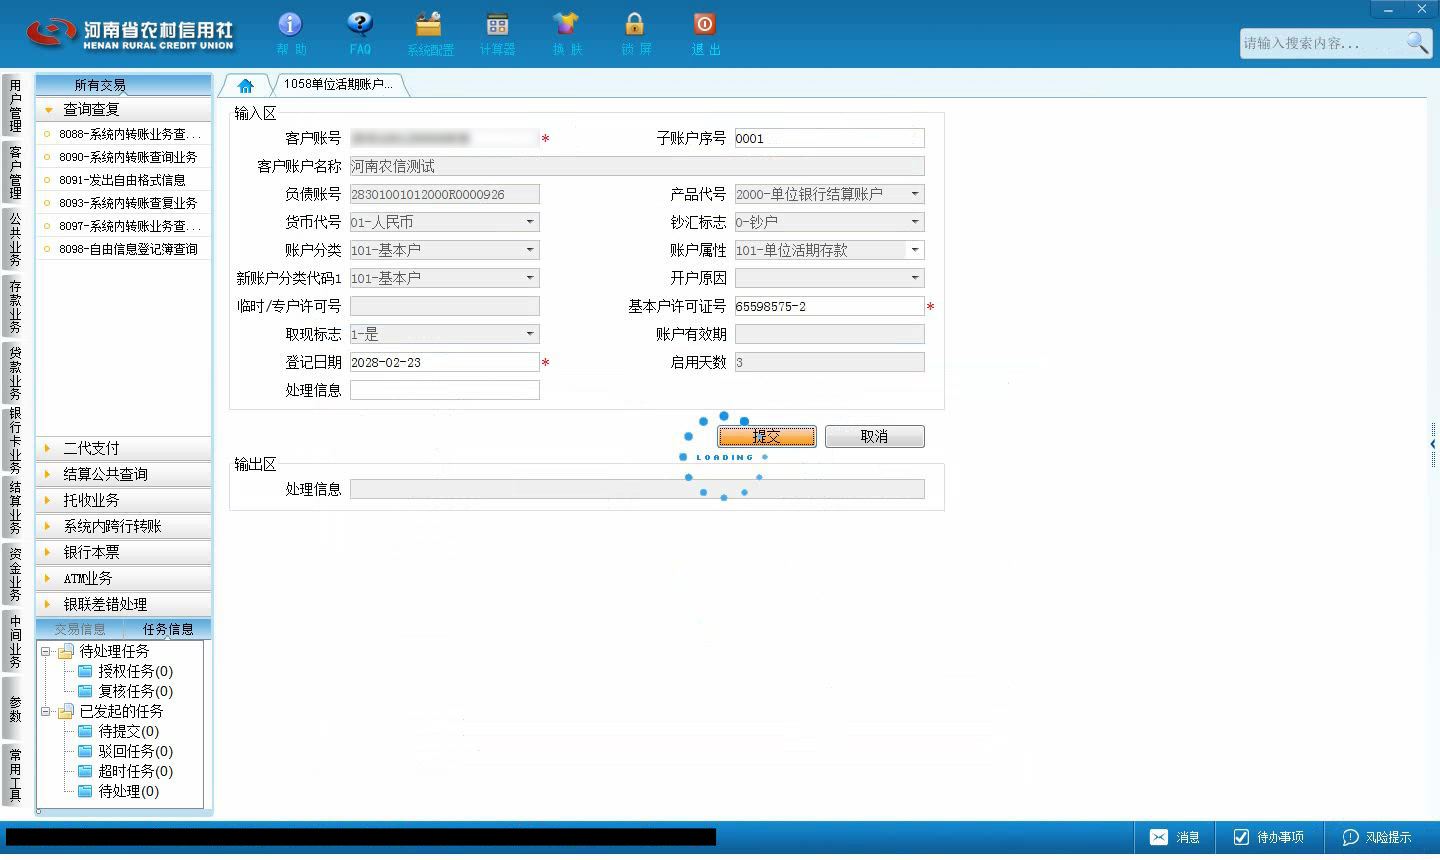Collapse the 查询查复 section
The height and width of the screenshot is (860, 1440).
[123, 109]
